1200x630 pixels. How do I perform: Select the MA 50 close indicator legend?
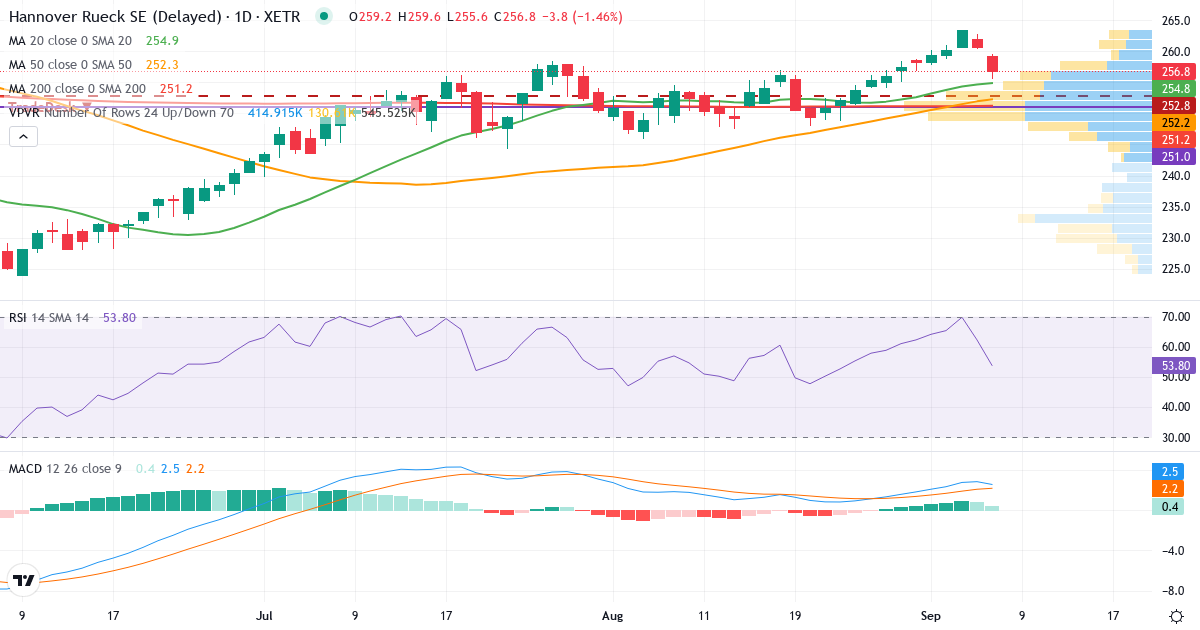coord(70,65)
